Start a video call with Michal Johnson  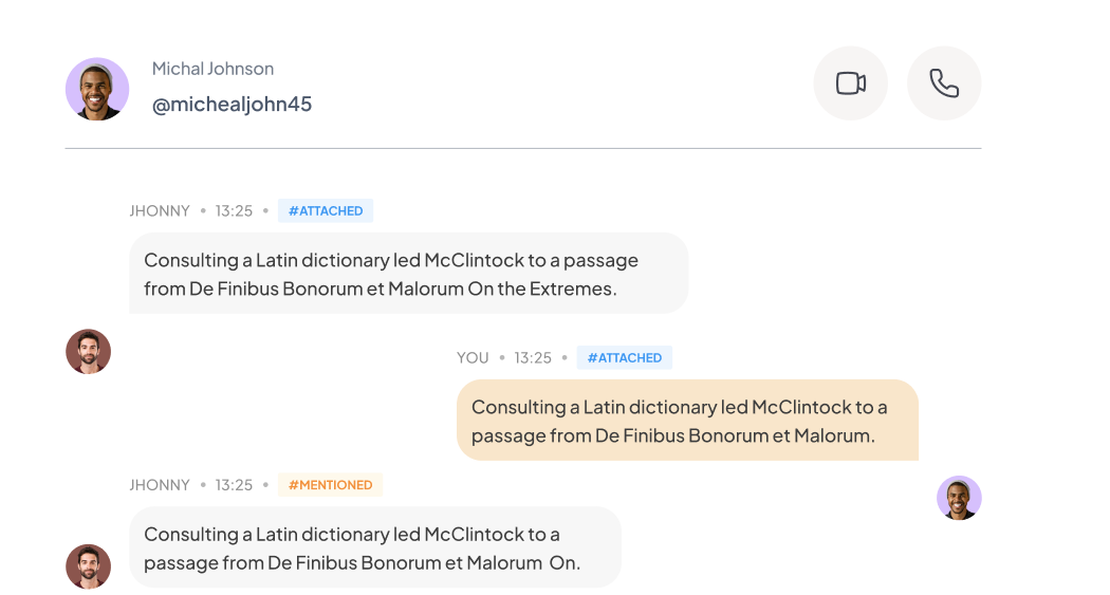pyautogui.click(x=850, y=83)
